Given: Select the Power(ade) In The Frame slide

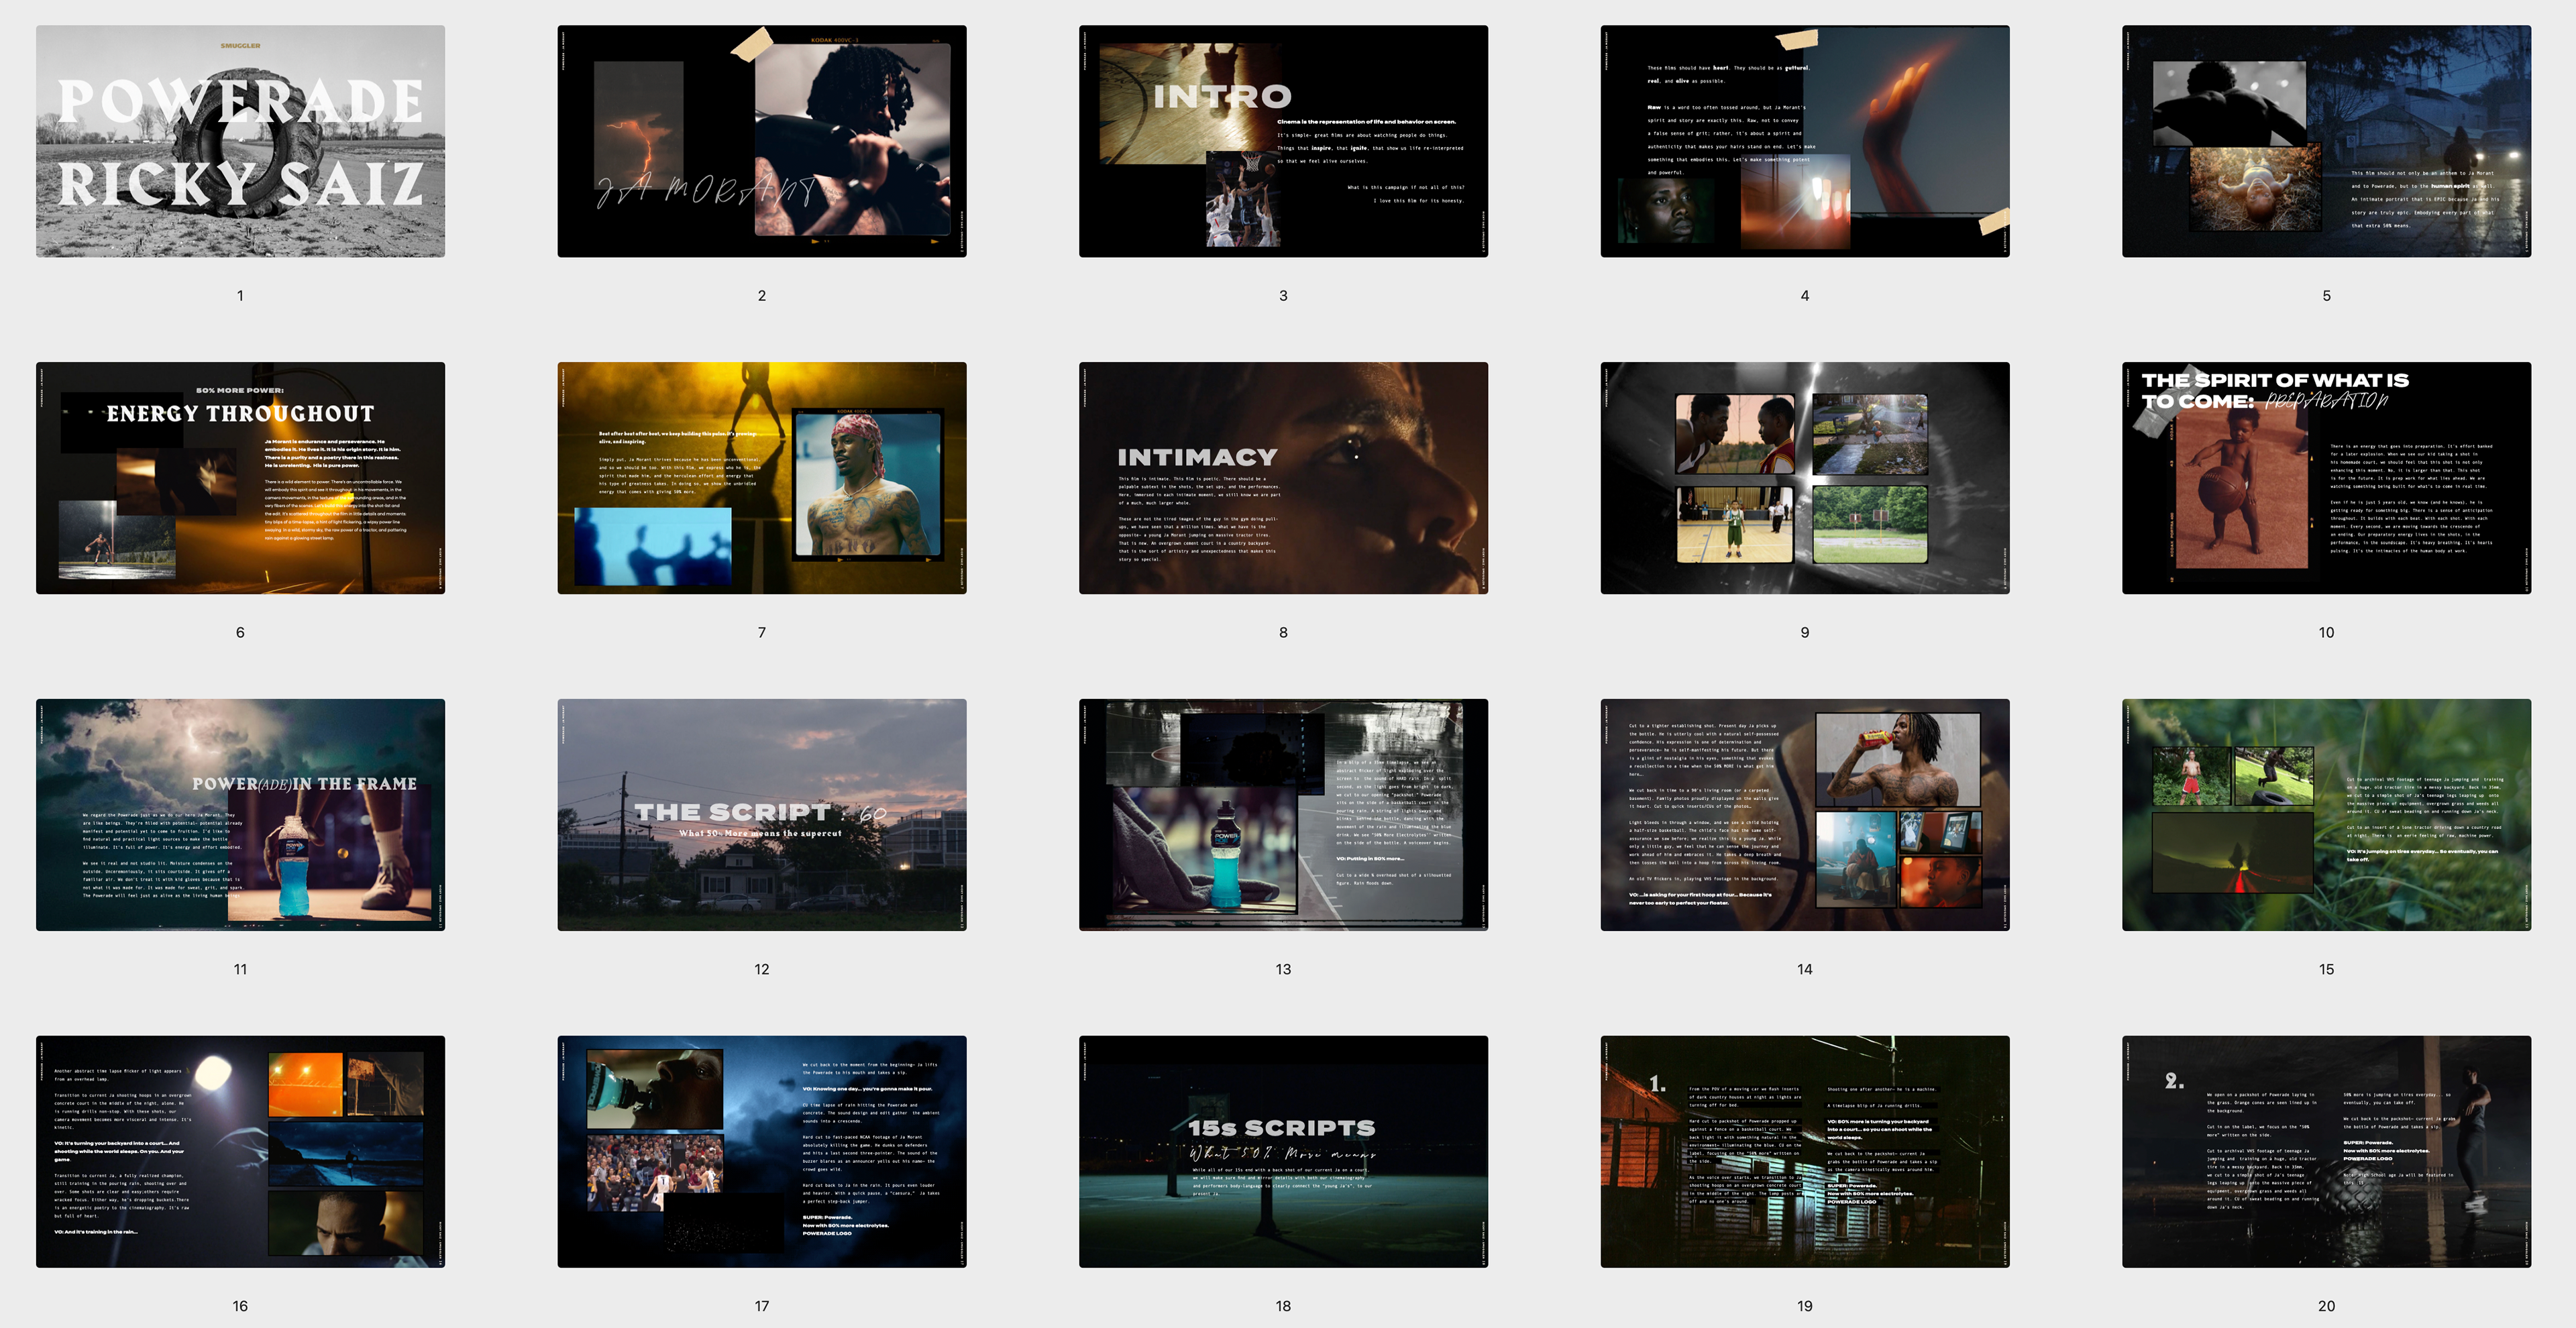Looking at the screenshot, I should pyautogui.click(x=240, y=815).
